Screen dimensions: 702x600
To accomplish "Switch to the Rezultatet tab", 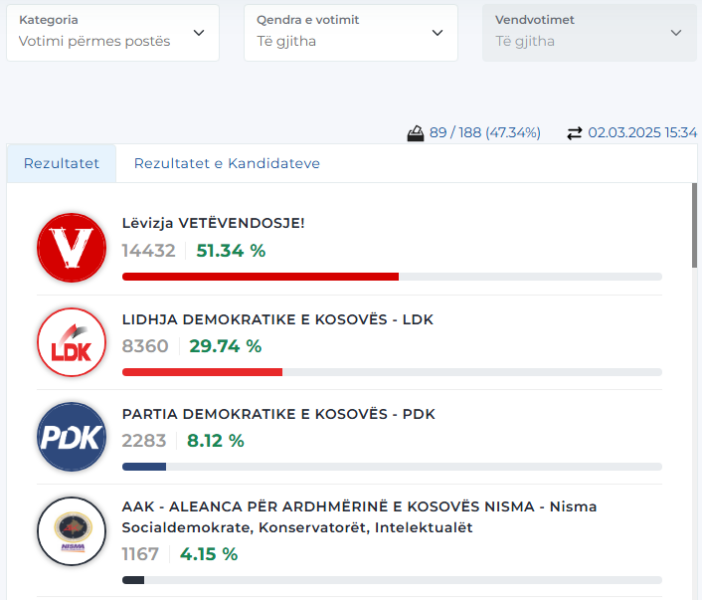I will coord(62,163).
